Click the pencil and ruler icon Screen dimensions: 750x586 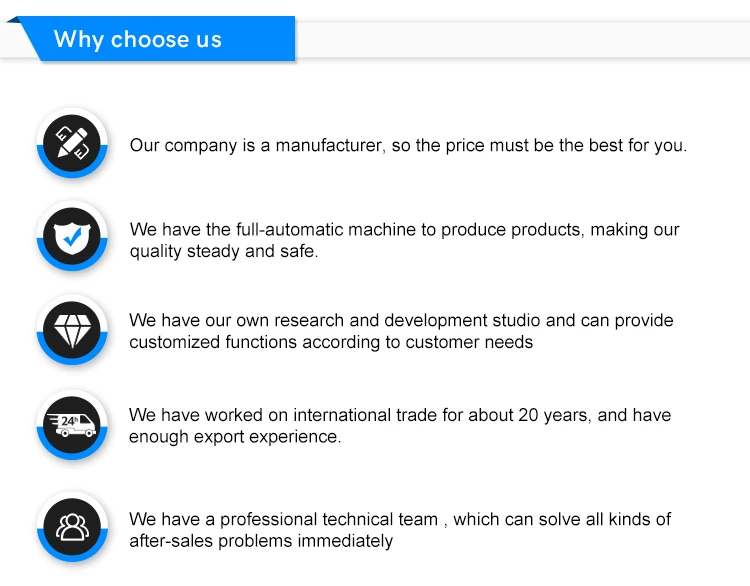[x=72, y=144]
